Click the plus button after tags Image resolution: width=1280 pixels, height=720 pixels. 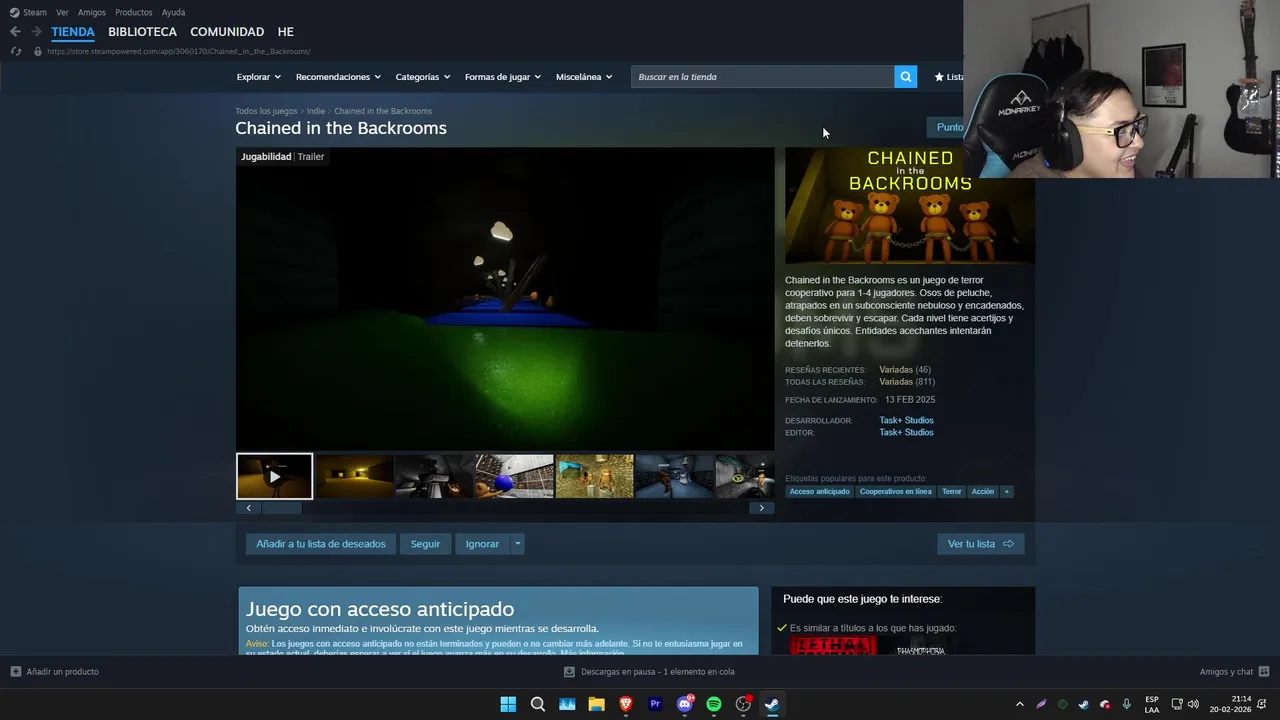[1007, 492]
